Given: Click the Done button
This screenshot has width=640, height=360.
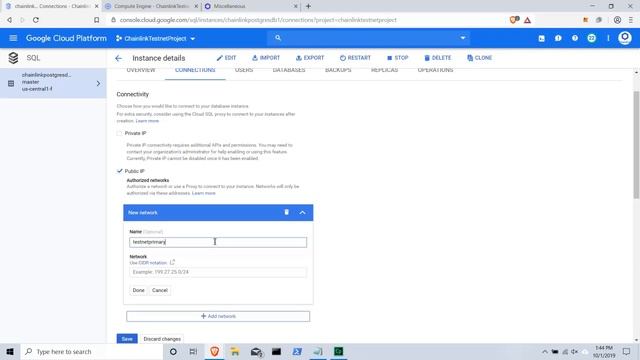Looking at the screenshot, I should [x=138, y=290].
